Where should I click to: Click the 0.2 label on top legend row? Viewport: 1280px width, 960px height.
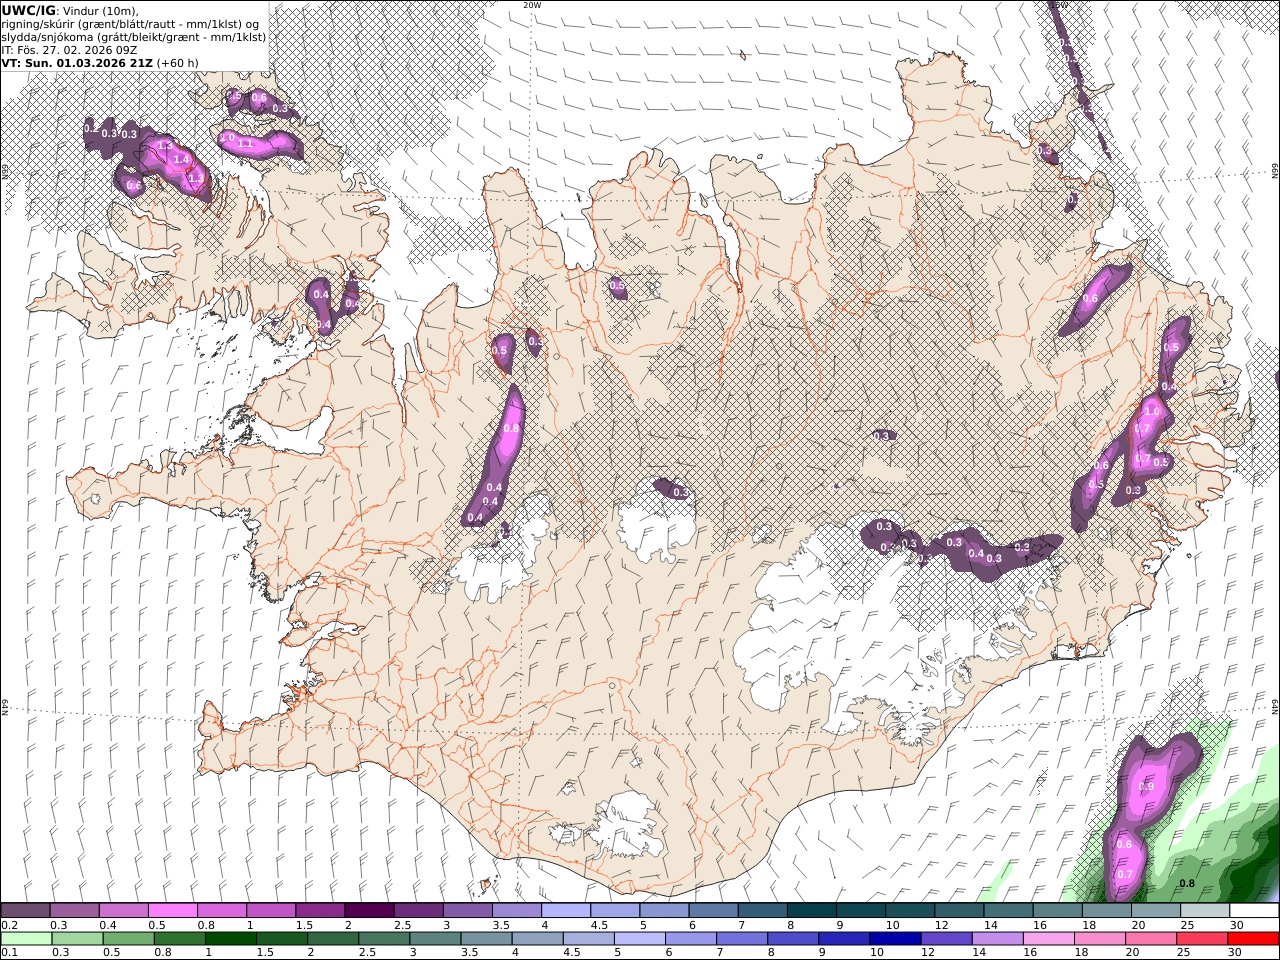pyautogui.click(x=8, y=925)
